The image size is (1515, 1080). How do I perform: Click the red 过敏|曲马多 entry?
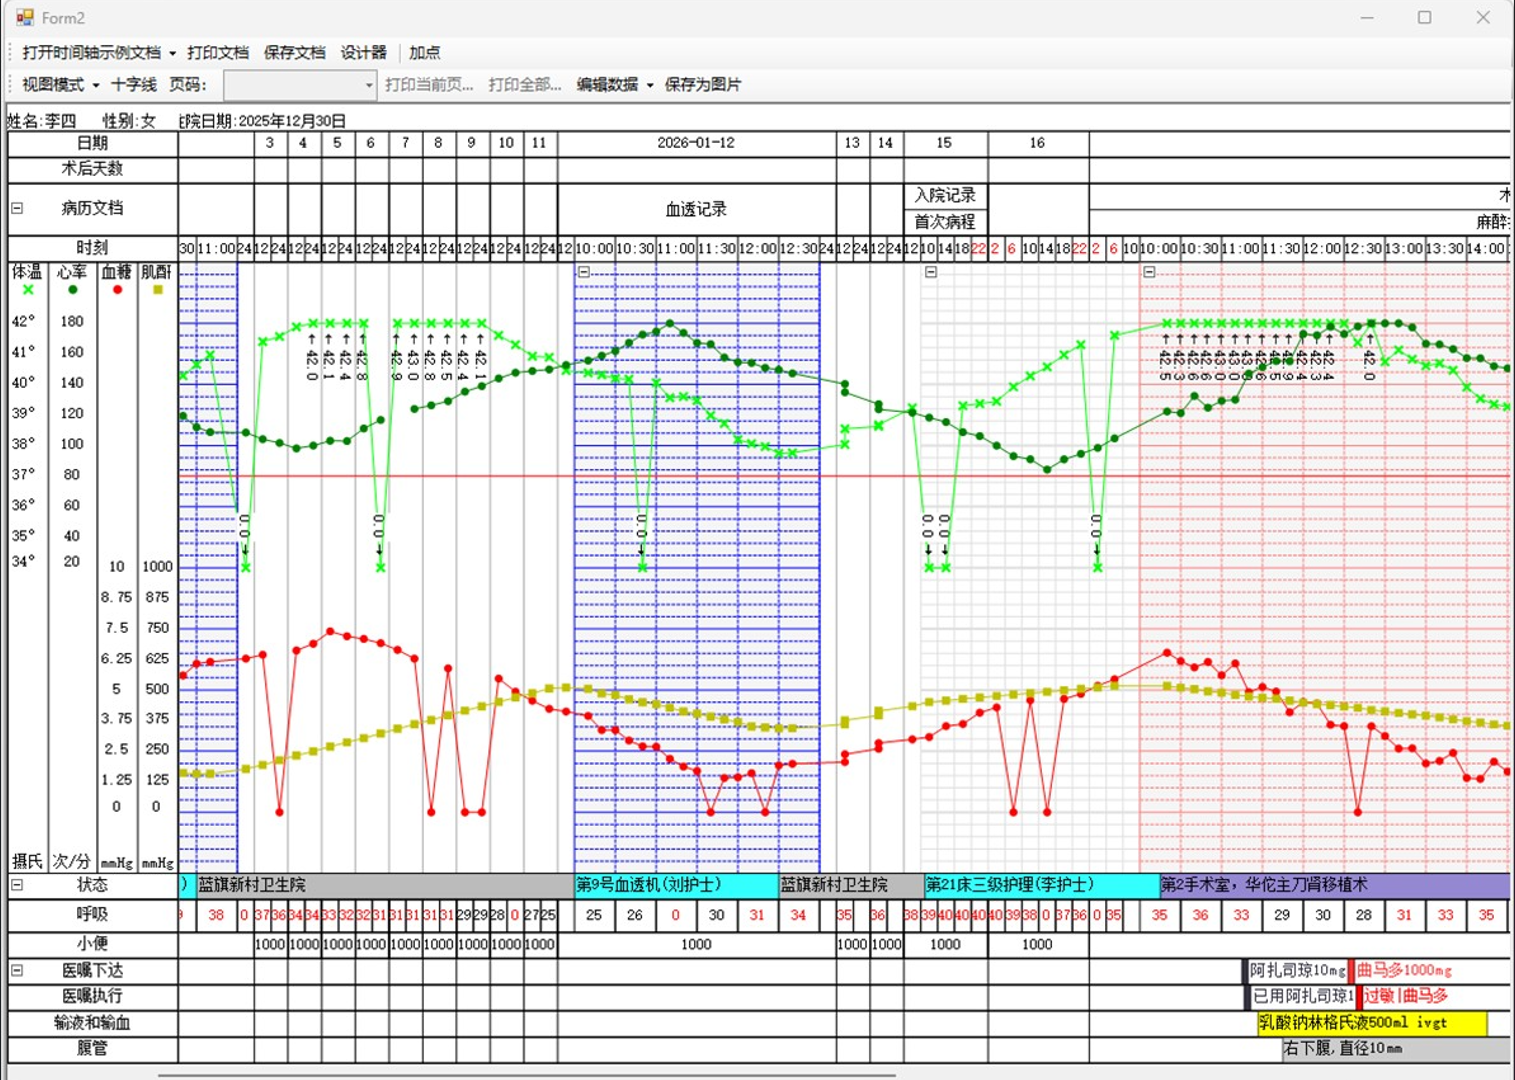[1404, 997]
